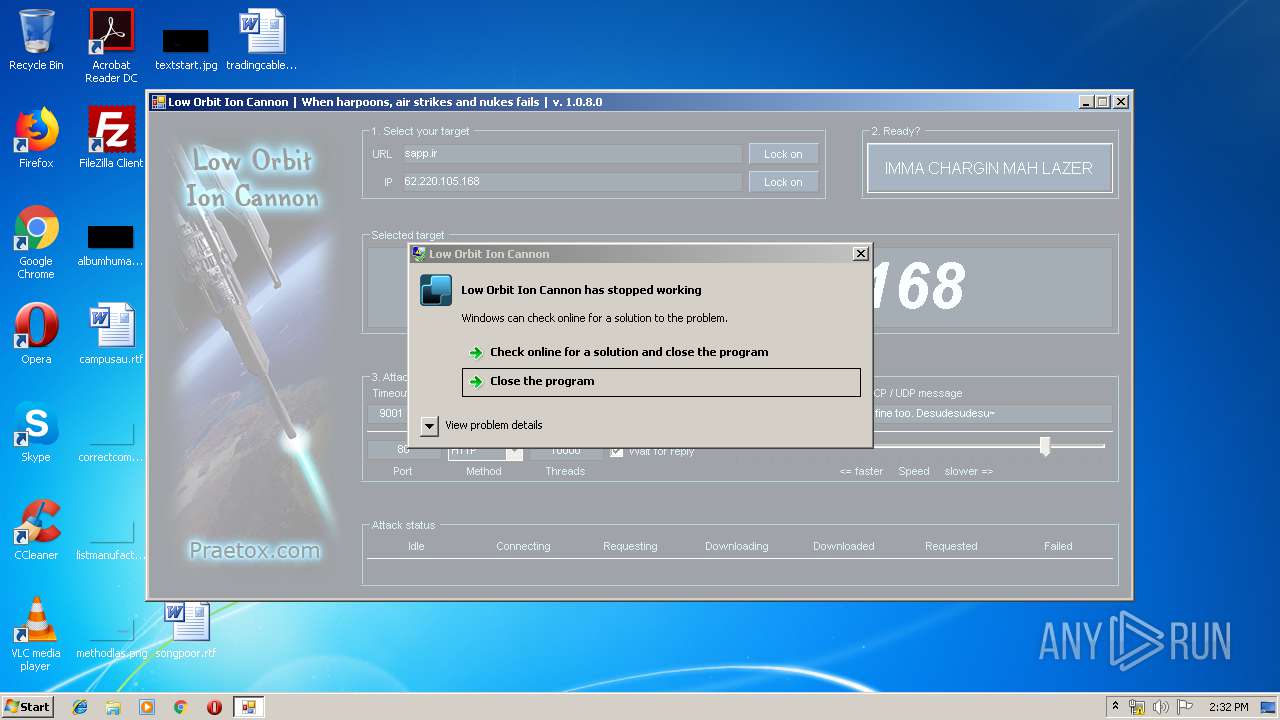Show hidden tray icons arrow

pyautogui.click(x=1115, y=707)
